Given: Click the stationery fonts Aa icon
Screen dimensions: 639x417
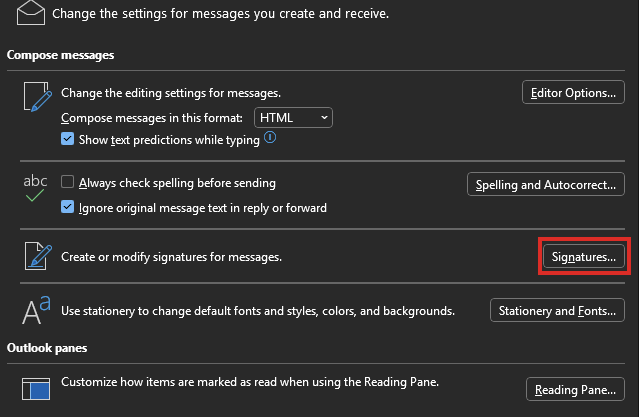Looking at the screenshot, I should point(36,311).
